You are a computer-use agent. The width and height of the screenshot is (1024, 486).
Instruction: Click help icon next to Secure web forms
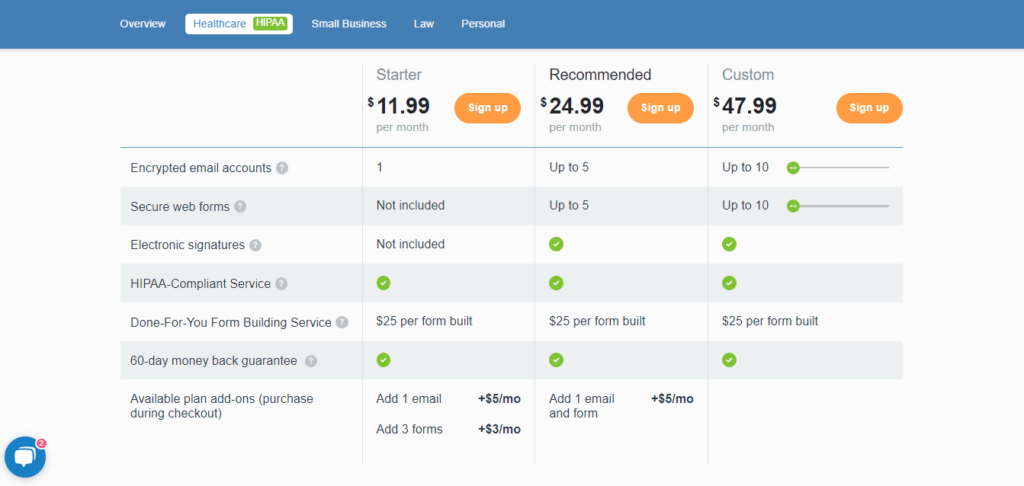(240, 207)
